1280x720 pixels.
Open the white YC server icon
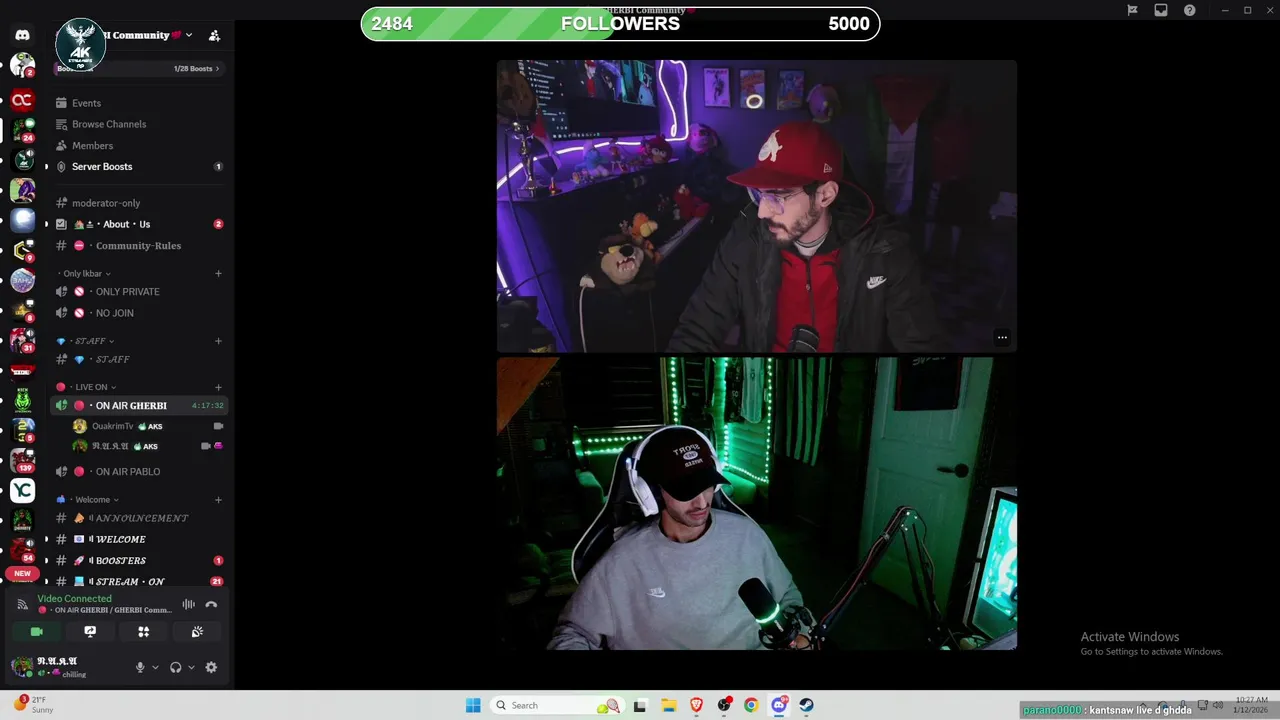pos(22,490)
